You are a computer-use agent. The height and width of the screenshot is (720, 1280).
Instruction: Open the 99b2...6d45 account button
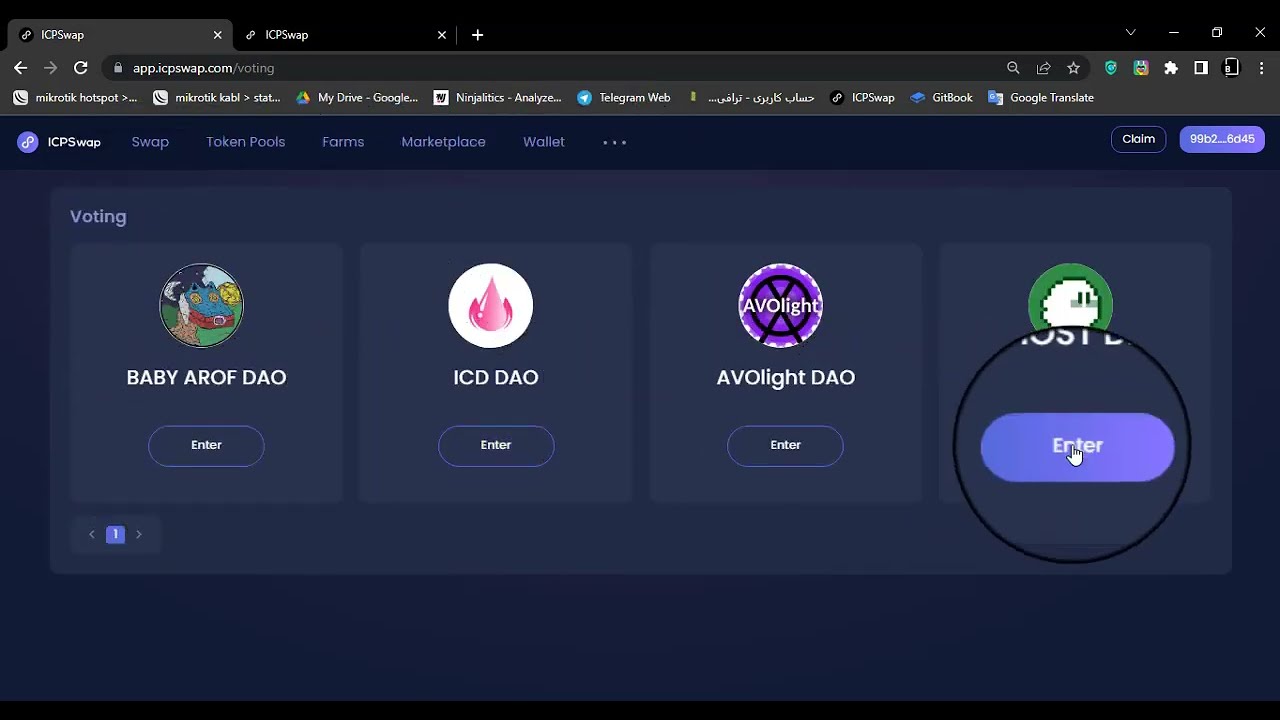coord(1222,139)
